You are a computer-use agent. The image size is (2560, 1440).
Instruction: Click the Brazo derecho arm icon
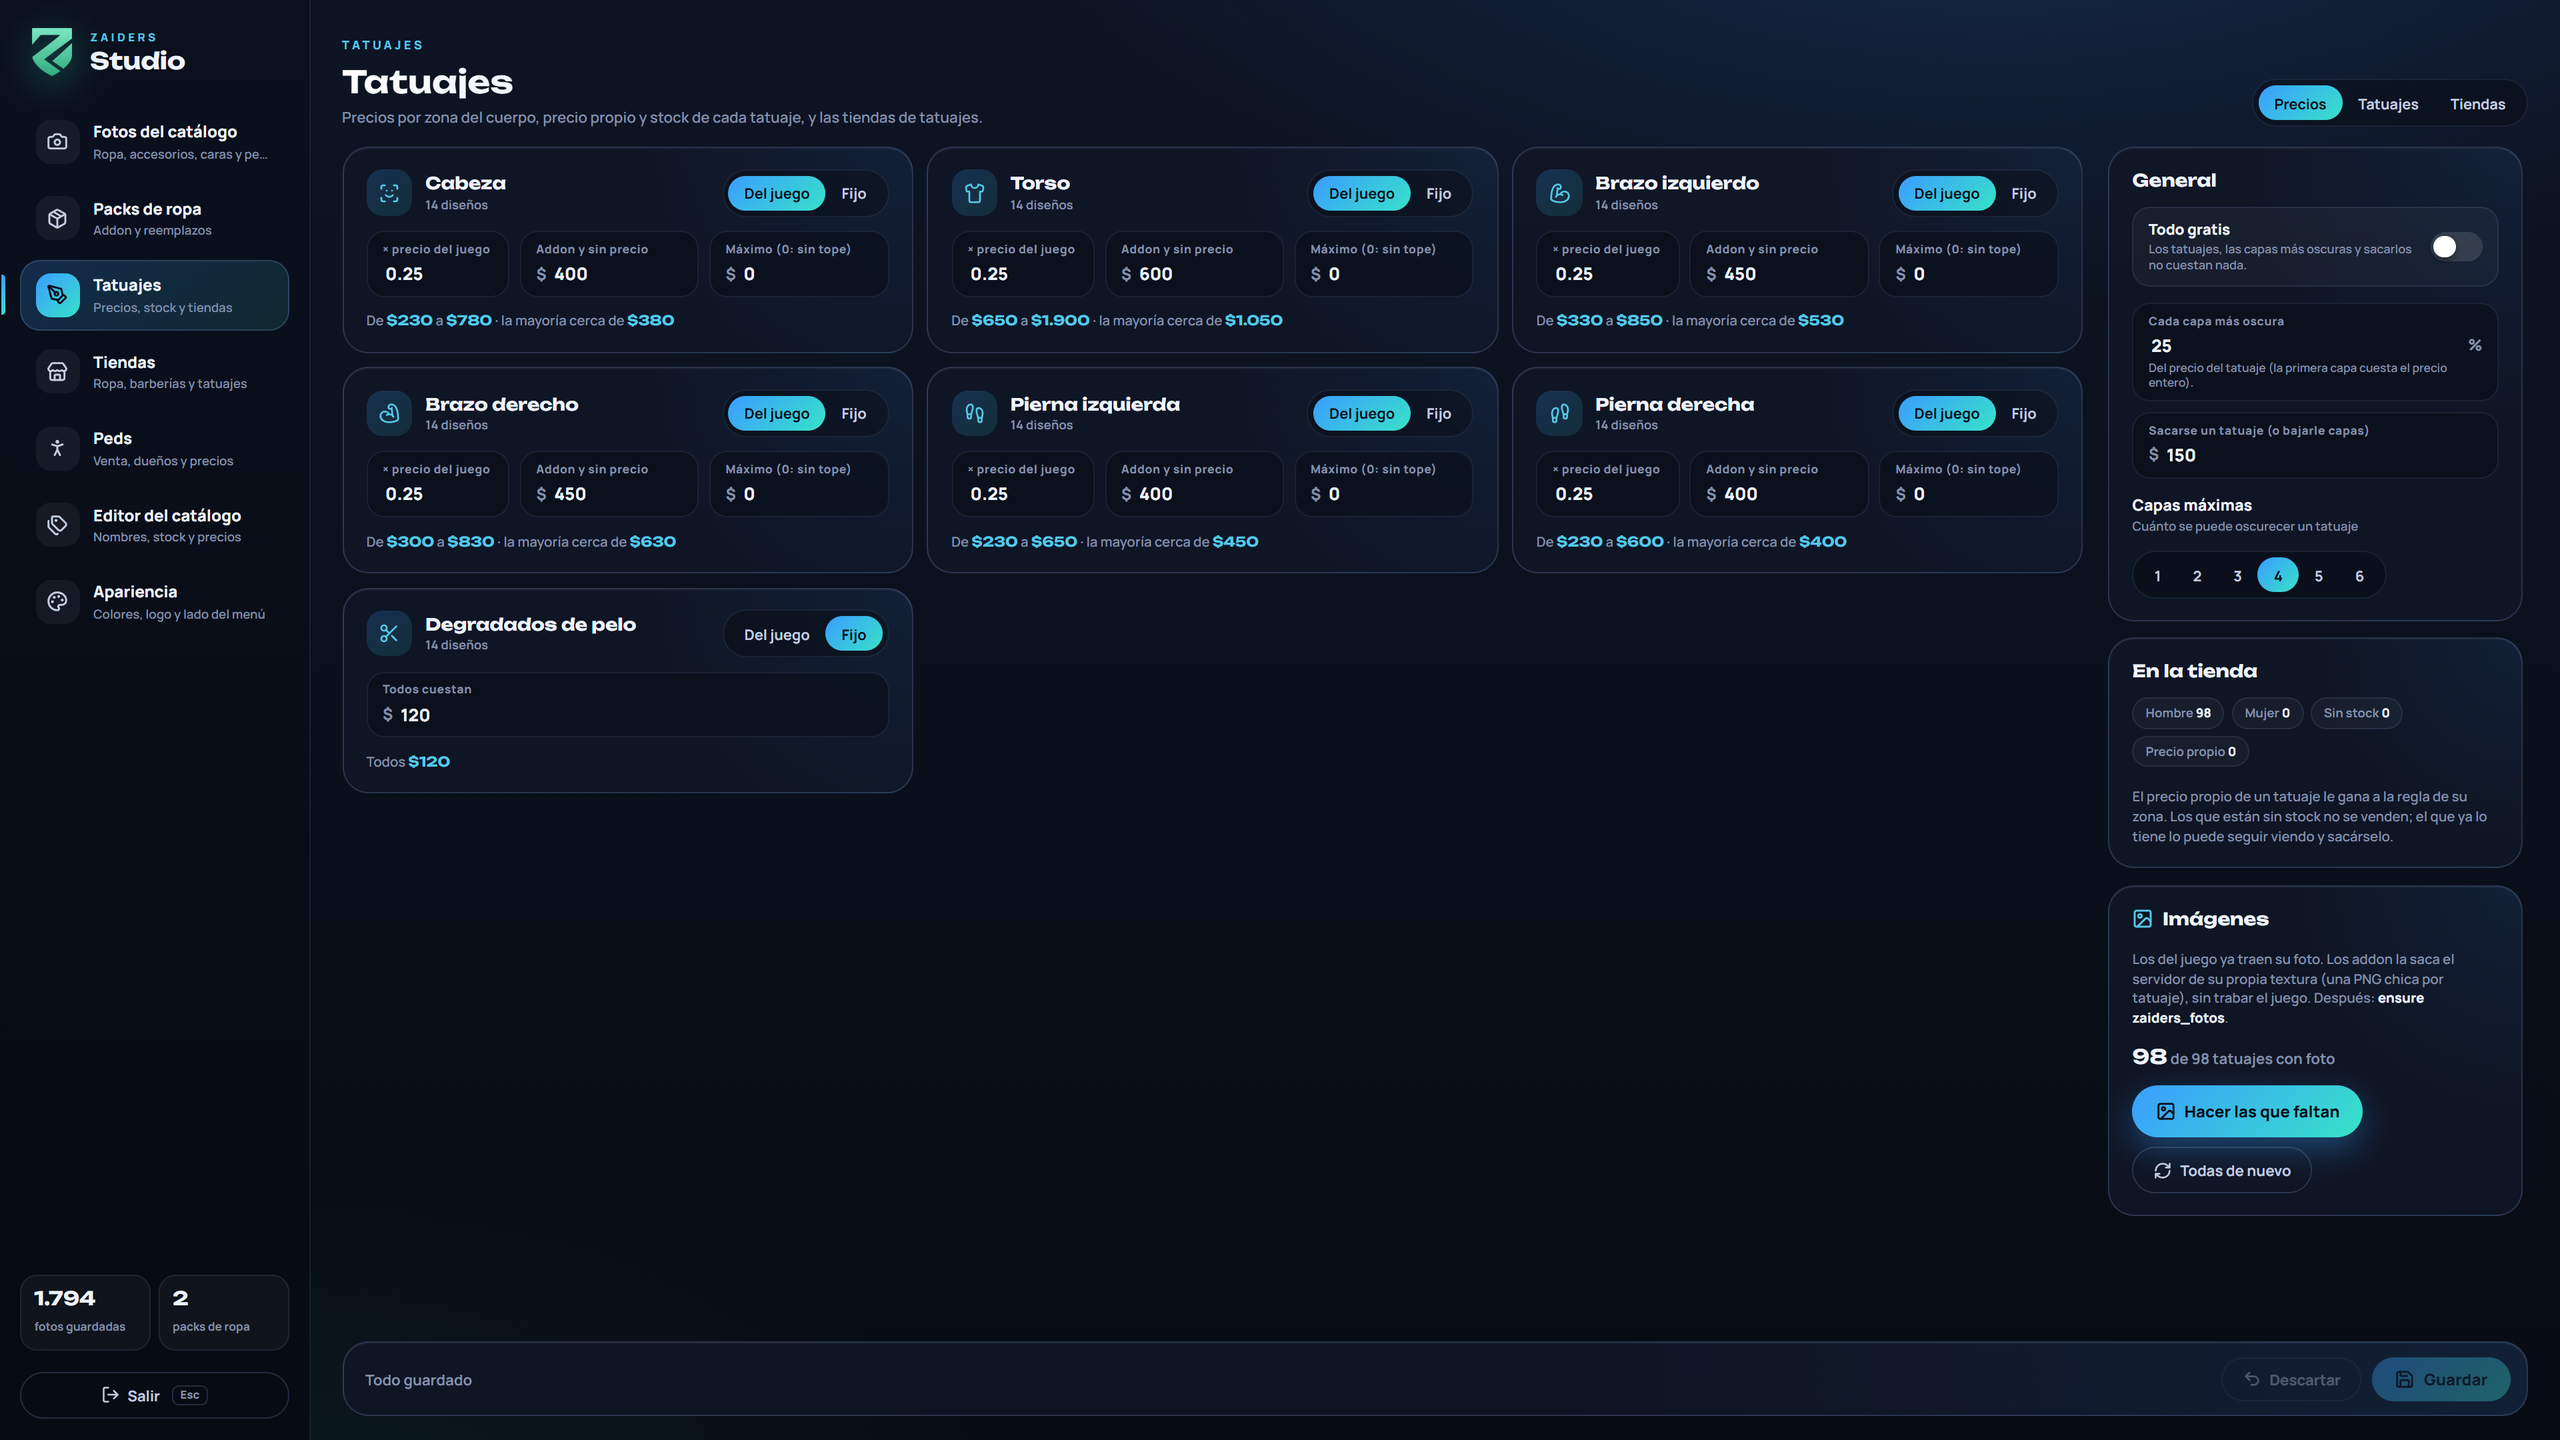pyautogui.click(x=389, y=413)
